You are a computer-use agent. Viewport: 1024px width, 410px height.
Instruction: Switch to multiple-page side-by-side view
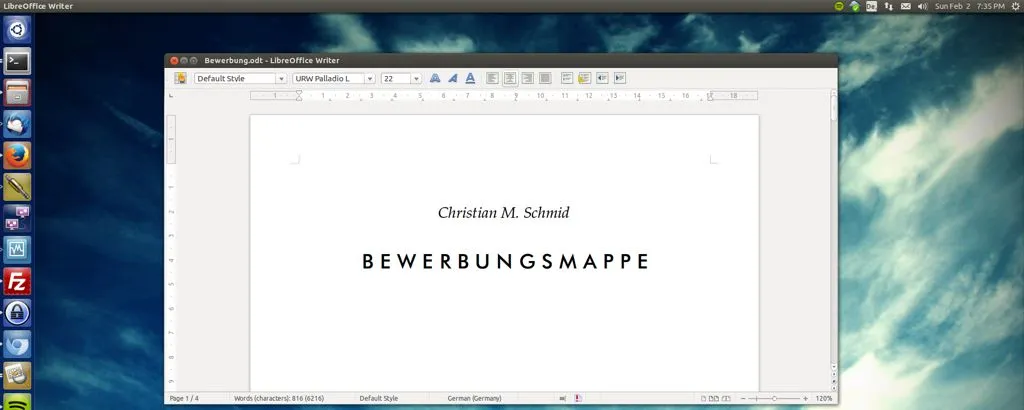click(714, 398)
